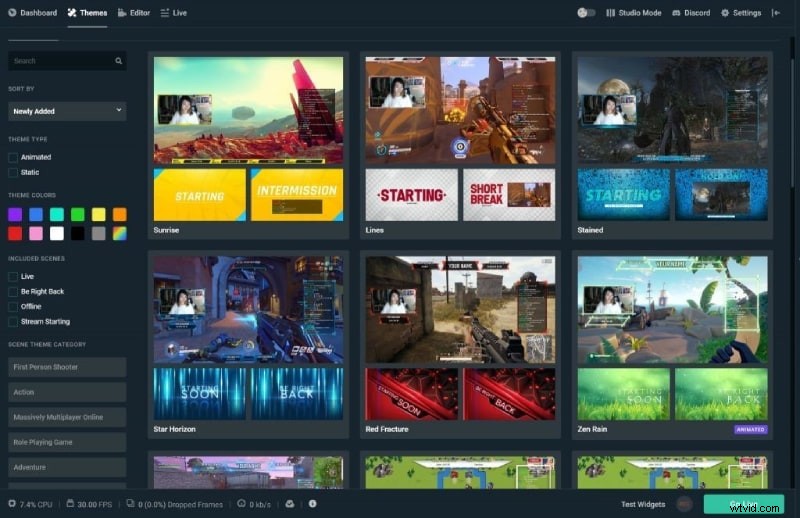Open the Newly Added sort dropdown
The image size is (800, 518).
coord(67,111)
